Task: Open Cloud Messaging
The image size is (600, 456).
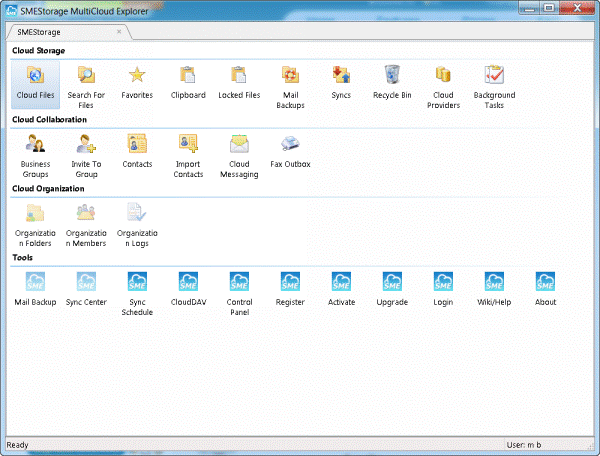Action: (239, 155)
